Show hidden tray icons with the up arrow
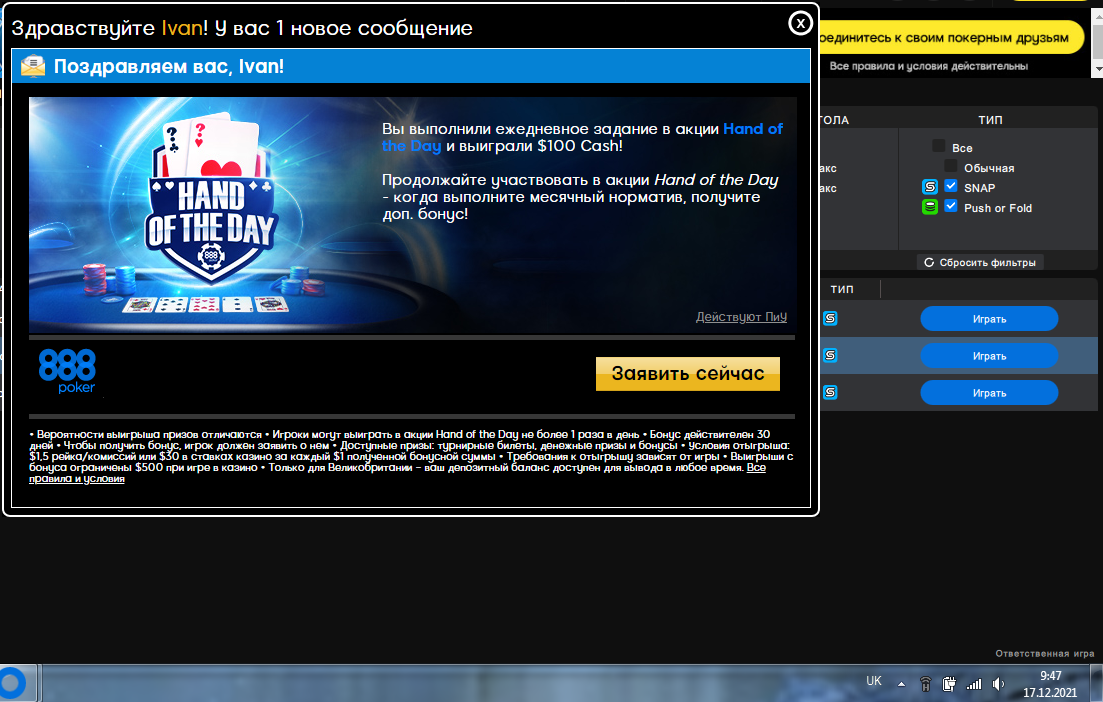This screenshot has height=702, width=1103. coord(901,684)
